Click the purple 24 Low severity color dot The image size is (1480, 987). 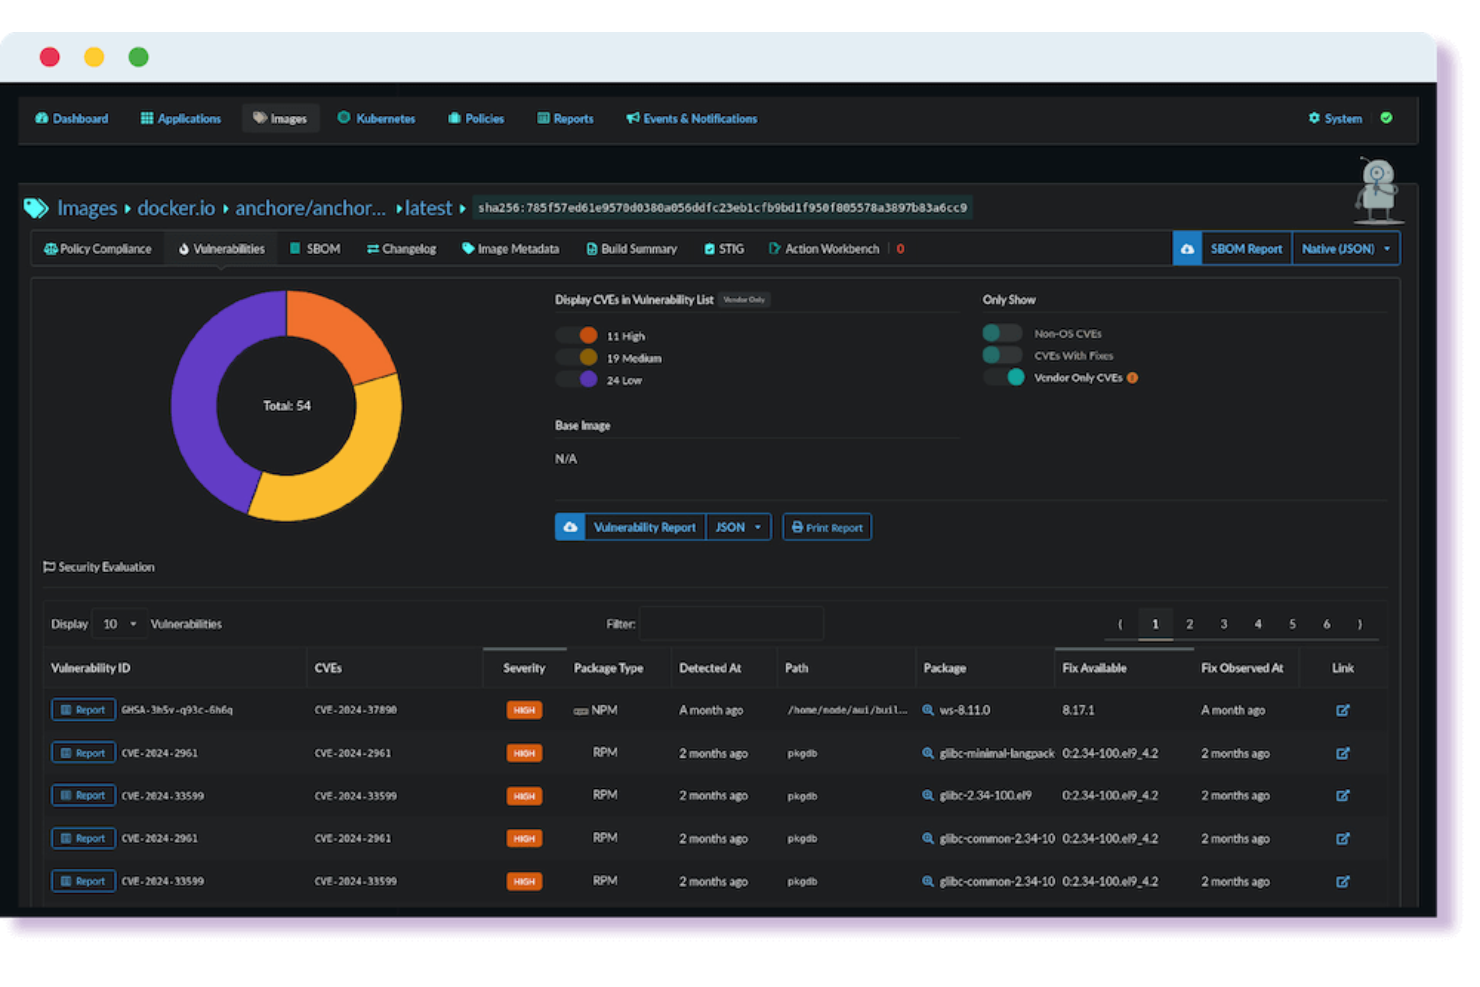click(x=589, y=379)
